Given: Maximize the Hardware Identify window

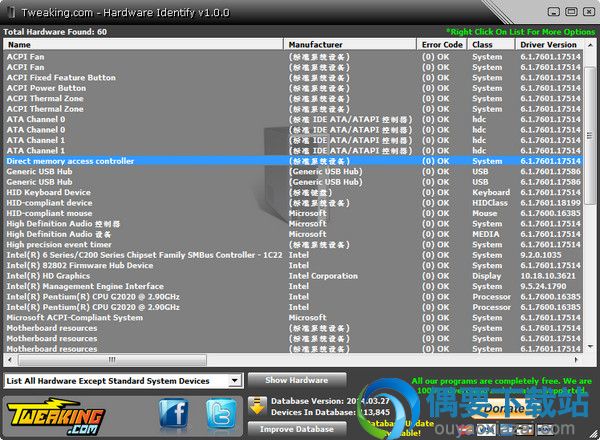Looking at the screenshot, I should (x=571, y=12).
